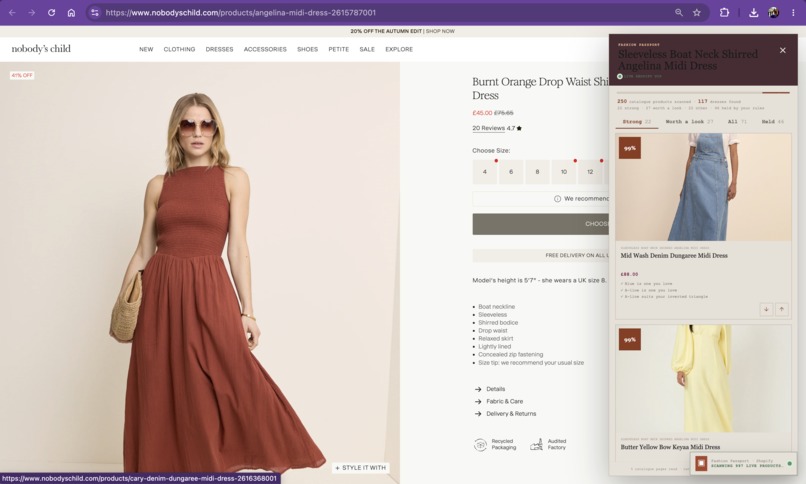This screenshot has width=806, height=484.
Task: Bookmark this page with the star icon
Action: (697, 13)
